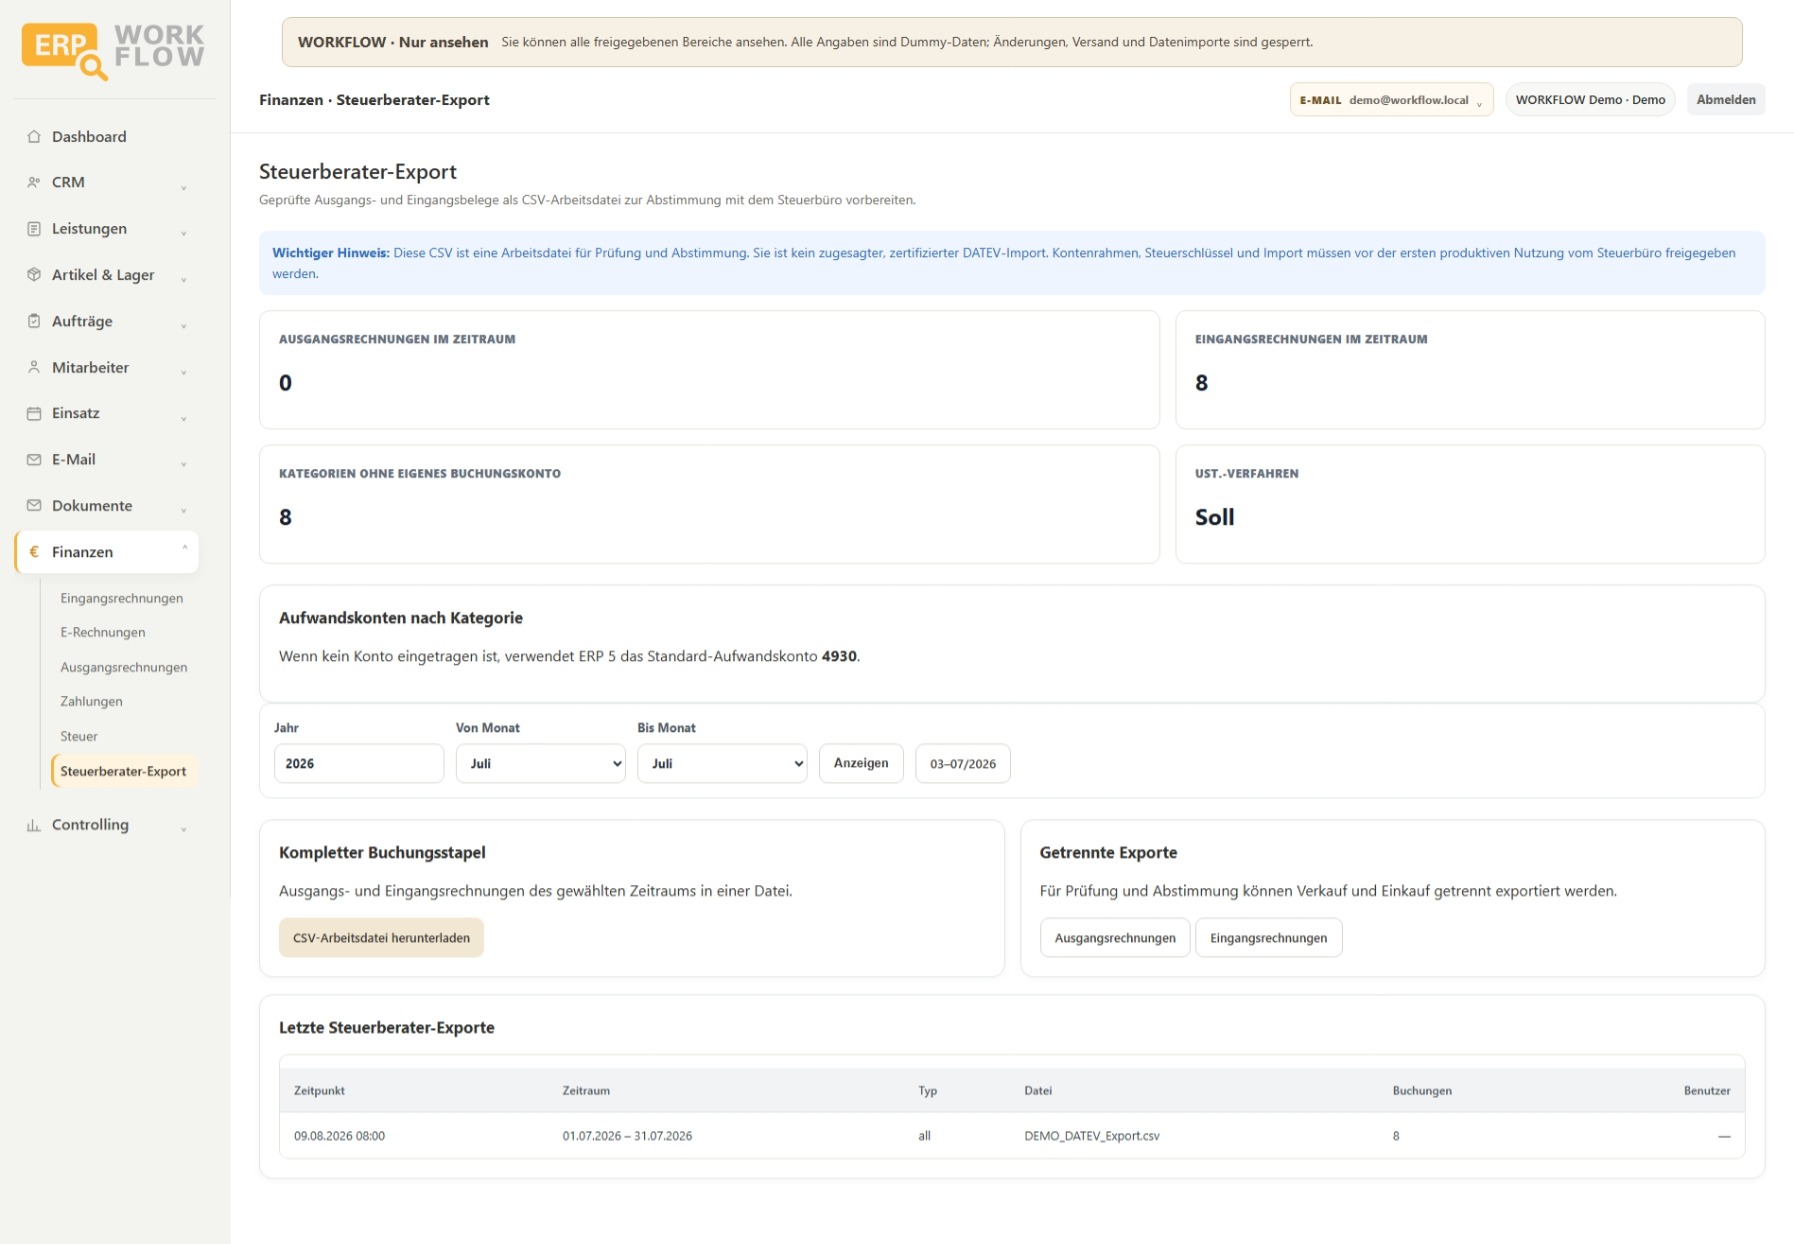The image size is (1794, 1244).
Task: Export Eingangsrechnungen under Getrennte Exporte
Action: [1269, 938]
